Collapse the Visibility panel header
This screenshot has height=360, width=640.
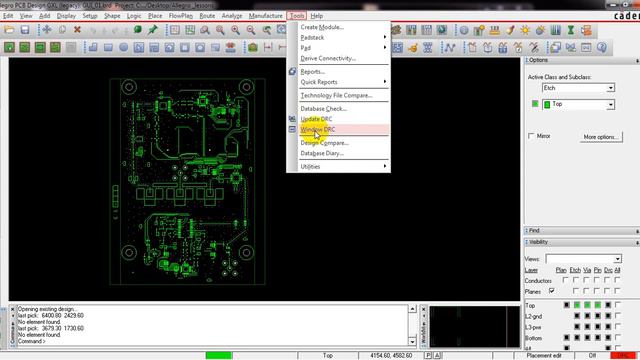[x=582, y=242]
